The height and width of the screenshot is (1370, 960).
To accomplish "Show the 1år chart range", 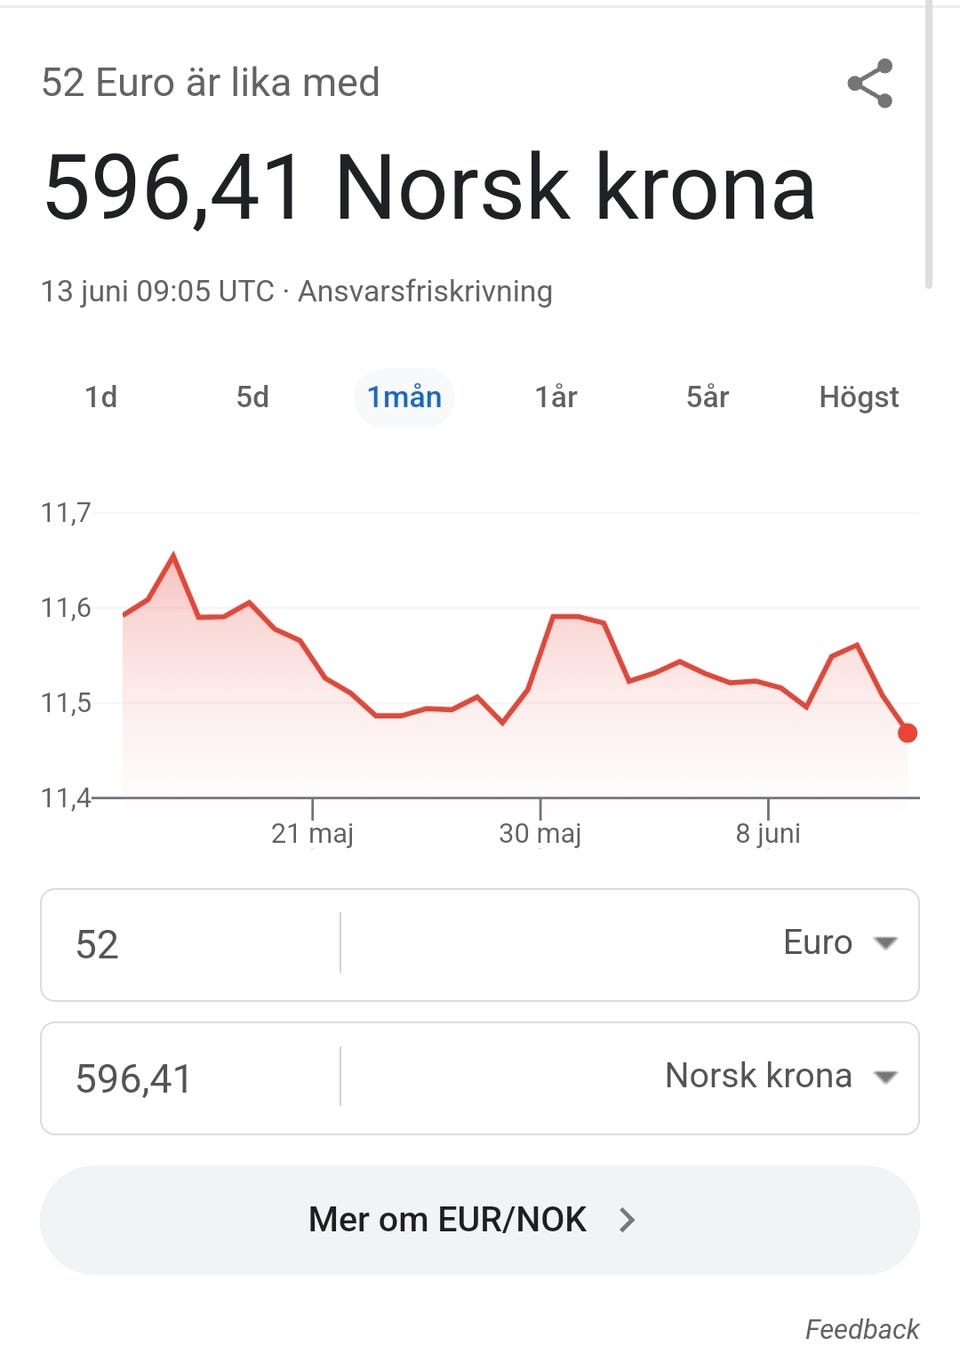I will 556,397.
